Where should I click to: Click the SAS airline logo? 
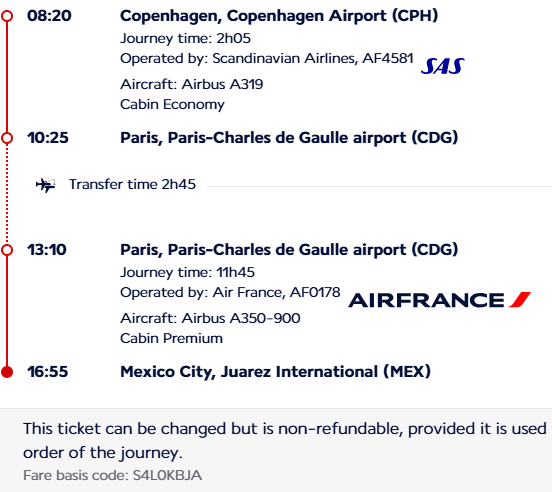(x=443, y=66)
